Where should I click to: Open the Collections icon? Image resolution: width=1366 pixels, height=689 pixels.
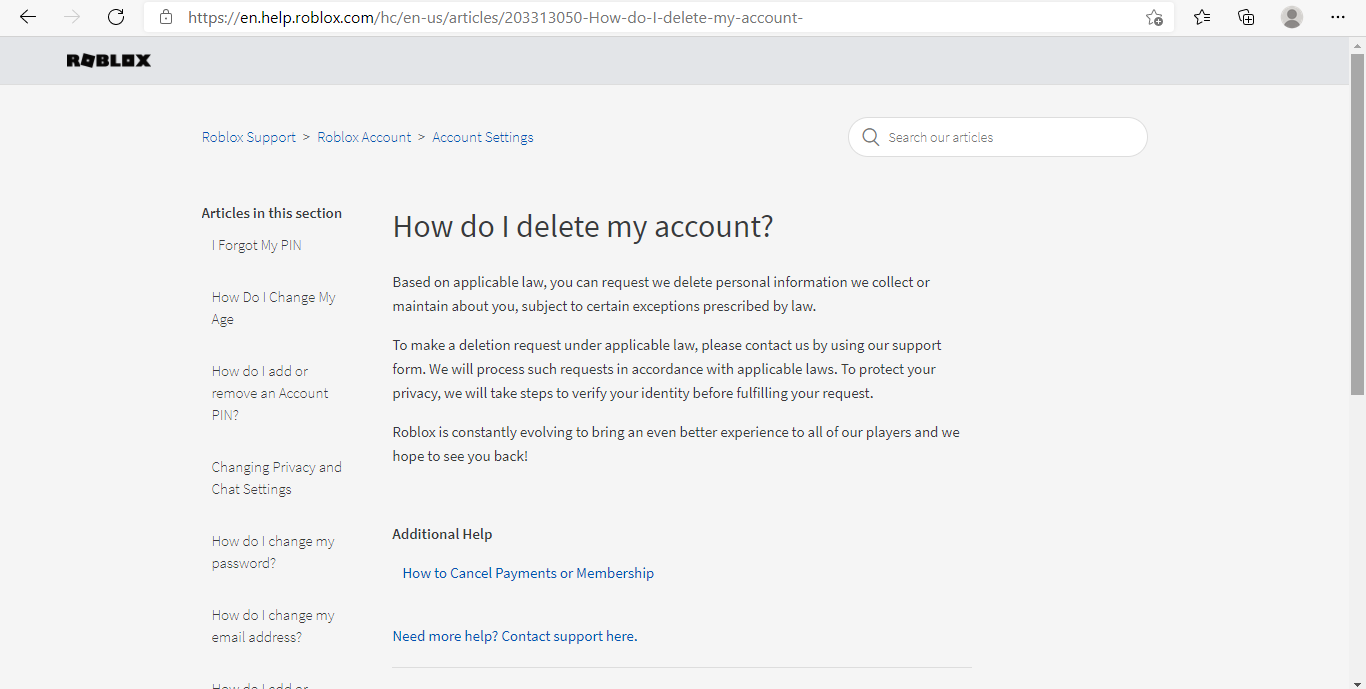click(1246, 17)
